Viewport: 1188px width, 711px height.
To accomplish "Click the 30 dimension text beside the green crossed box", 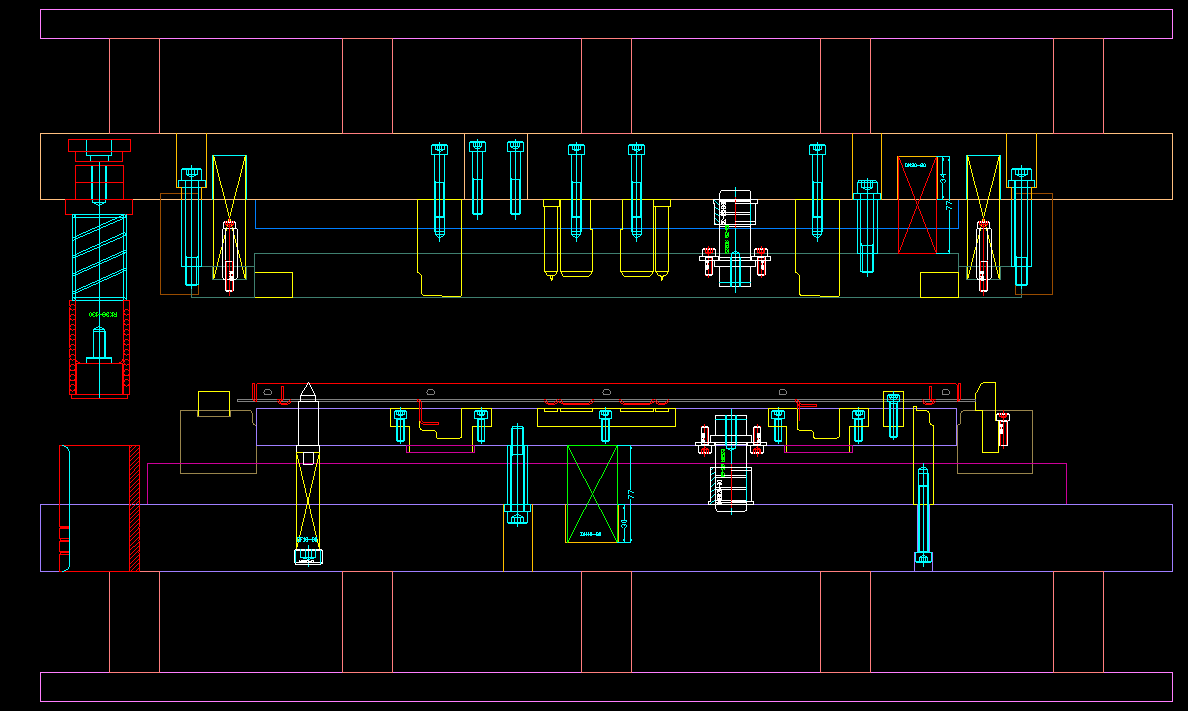I will click(625, 524).
